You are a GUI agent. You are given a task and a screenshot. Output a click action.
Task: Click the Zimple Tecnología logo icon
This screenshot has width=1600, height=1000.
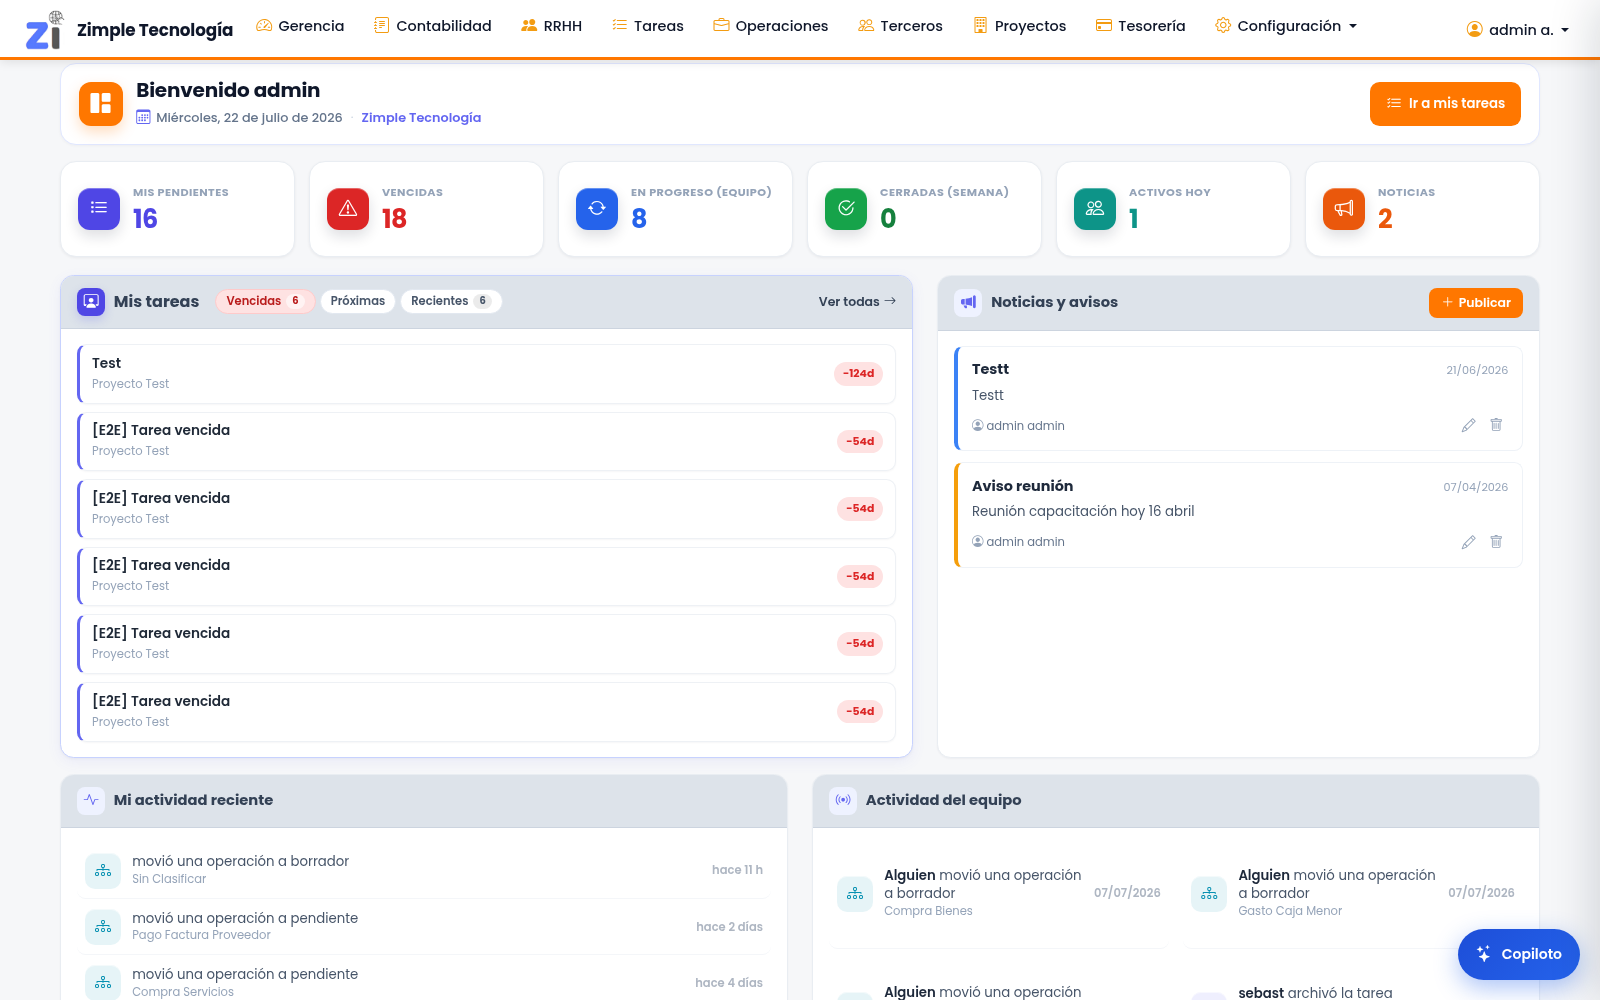coord(44,30)
